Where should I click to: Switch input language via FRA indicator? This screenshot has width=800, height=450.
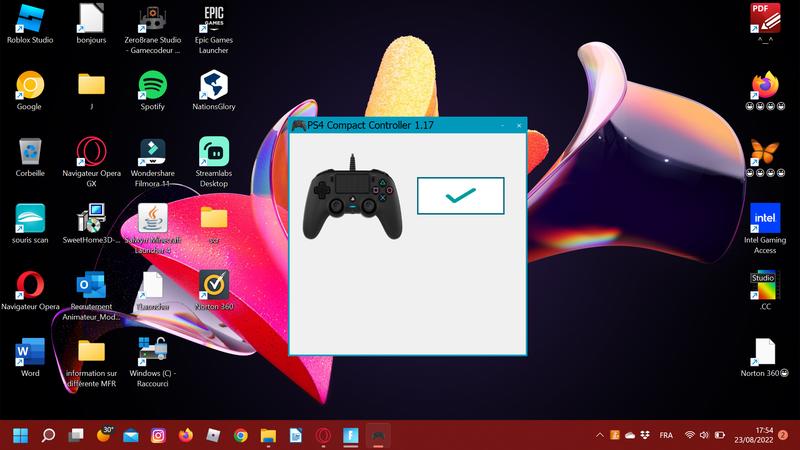666,435
